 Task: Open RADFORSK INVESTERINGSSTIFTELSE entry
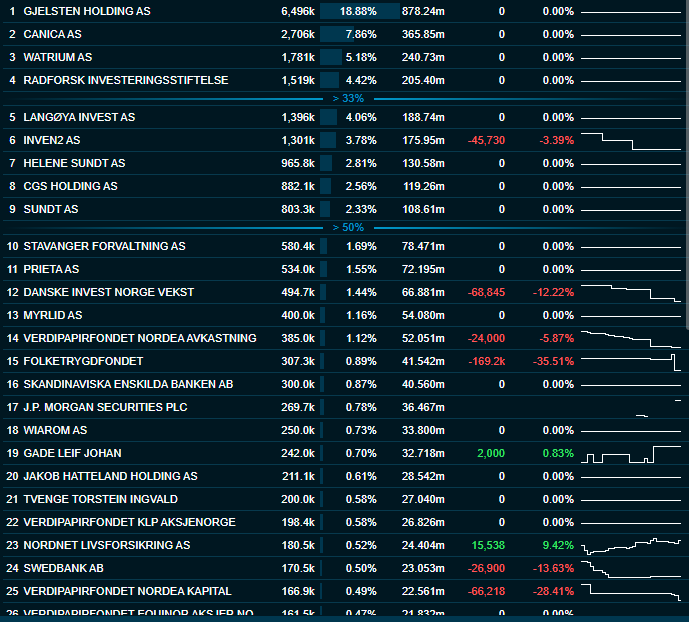click(126, 80)
